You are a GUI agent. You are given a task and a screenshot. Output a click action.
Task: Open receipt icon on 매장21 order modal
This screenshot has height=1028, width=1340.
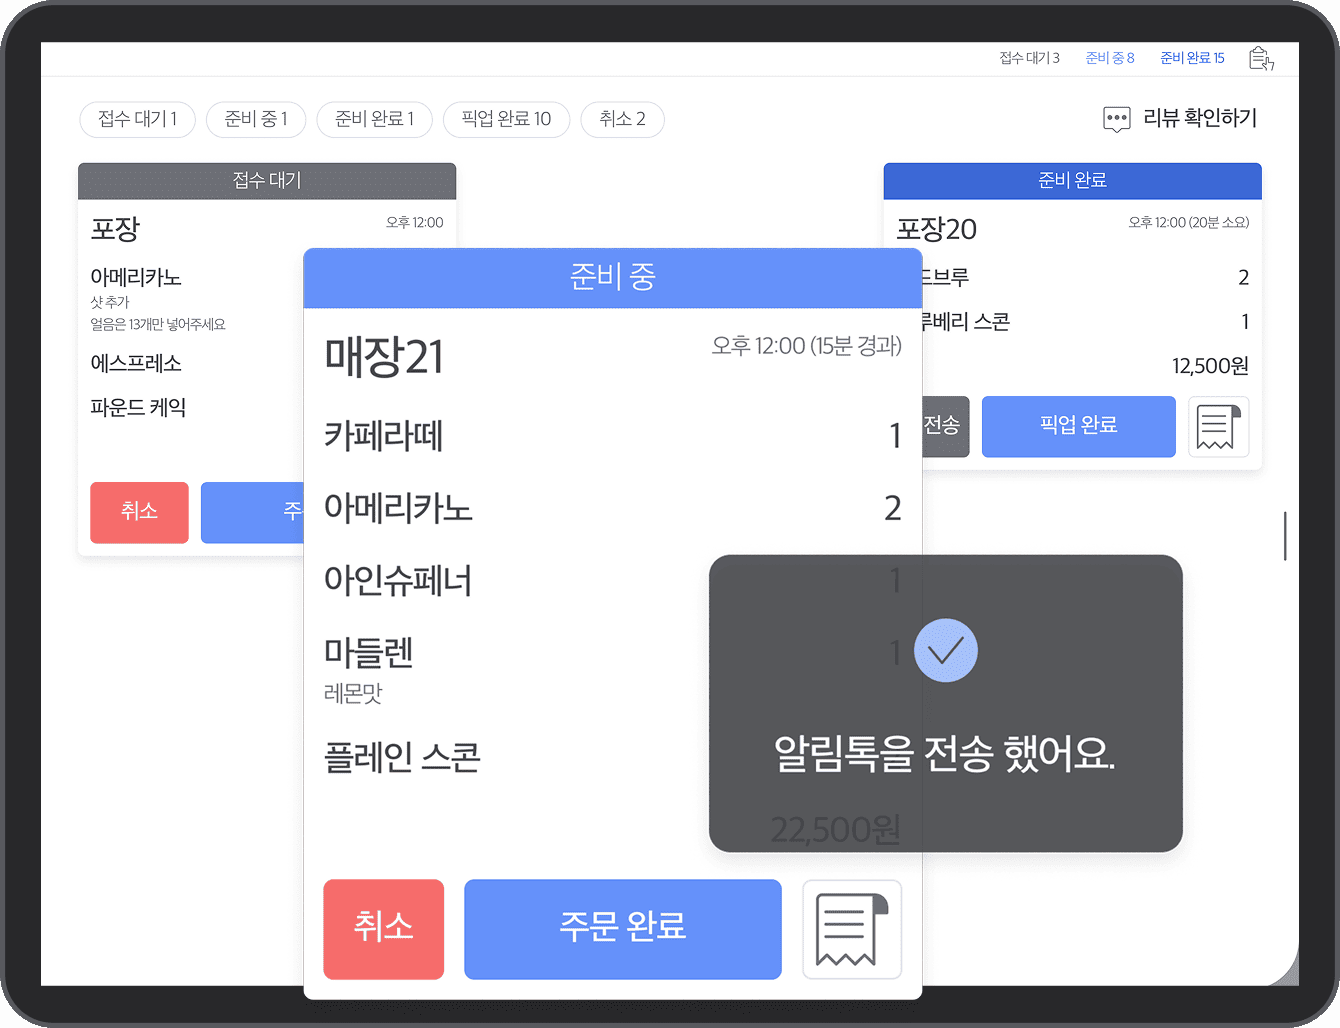(x=851, y=929)
